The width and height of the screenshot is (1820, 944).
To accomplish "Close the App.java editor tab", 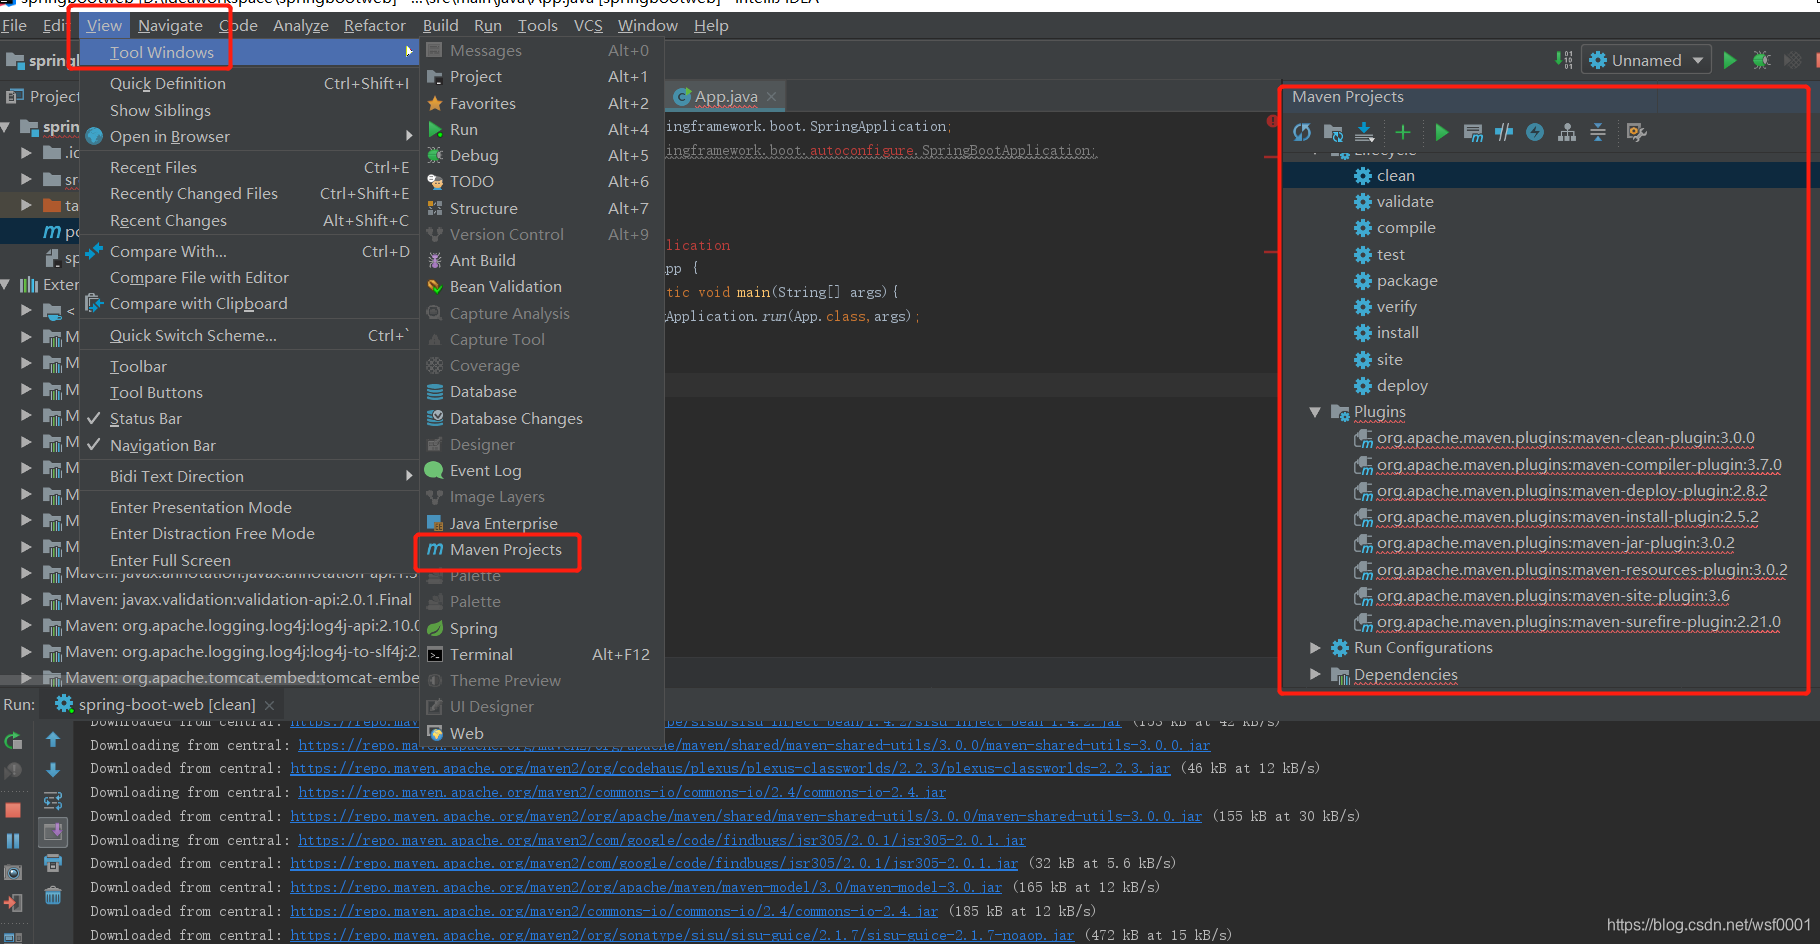I will [771, 97].
